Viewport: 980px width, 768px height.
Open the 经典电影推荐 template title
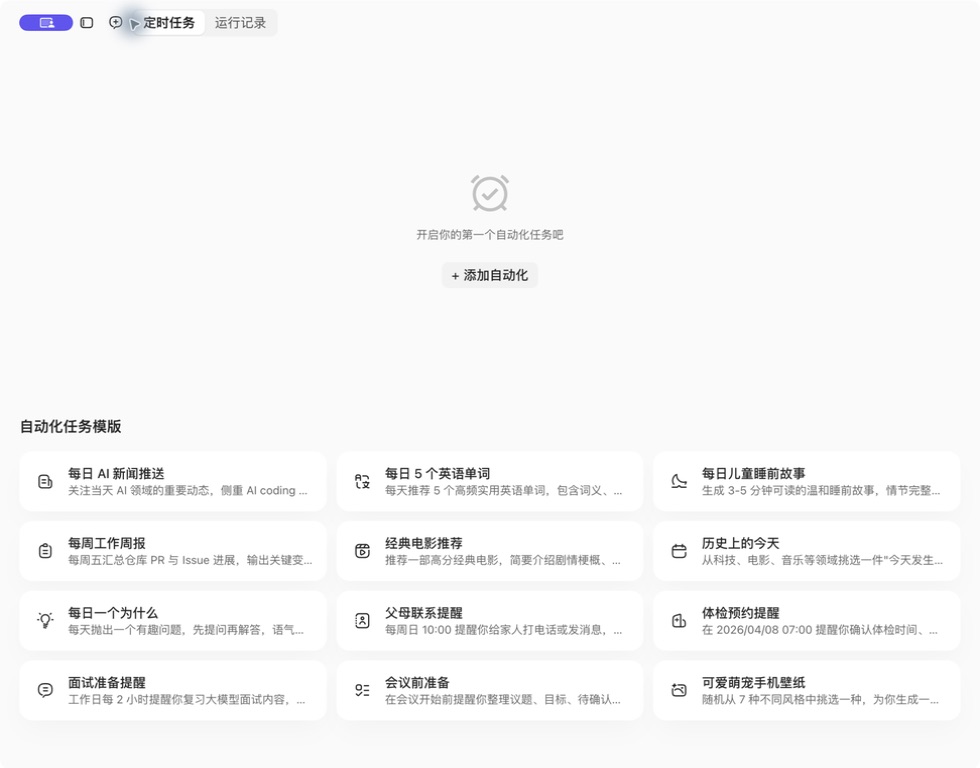point(424,544)
